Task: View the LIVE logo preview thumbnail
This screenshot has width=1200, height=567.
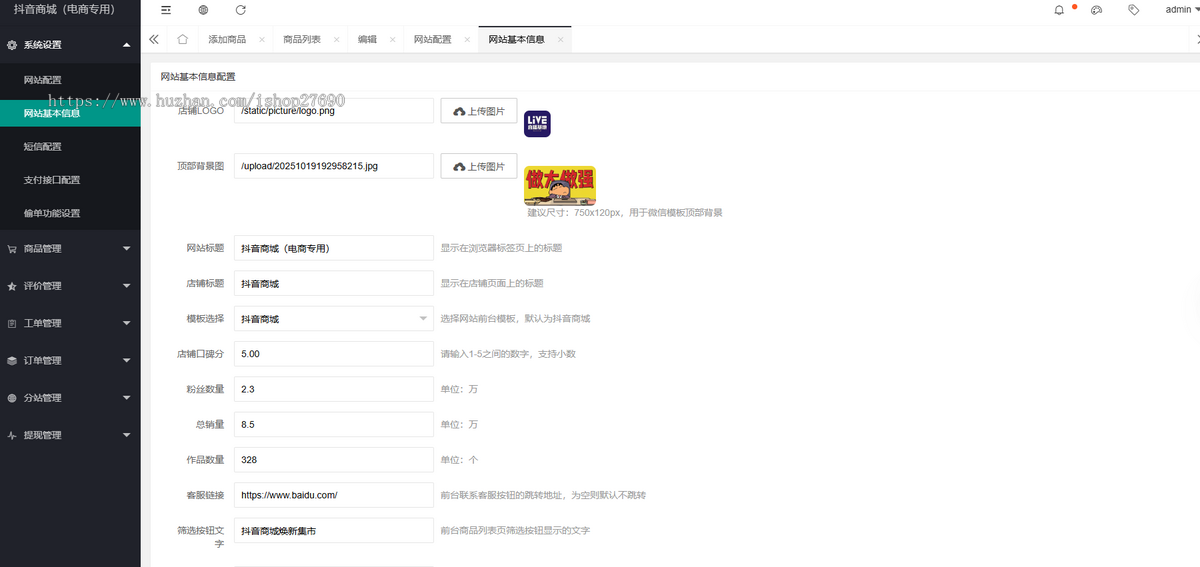Action: coord(537,124)
